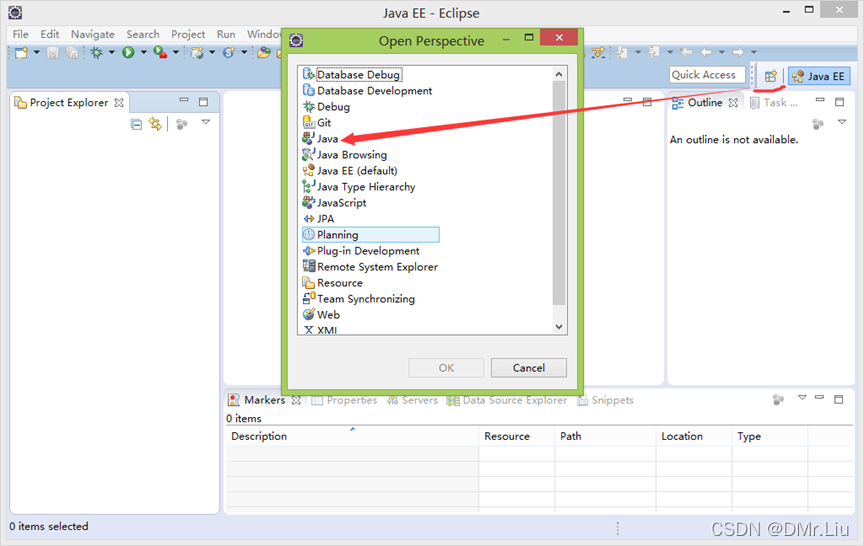Open the New wizard dropdown arrow
The width and height of the screenshot is (864, 546).
point(37,52)
